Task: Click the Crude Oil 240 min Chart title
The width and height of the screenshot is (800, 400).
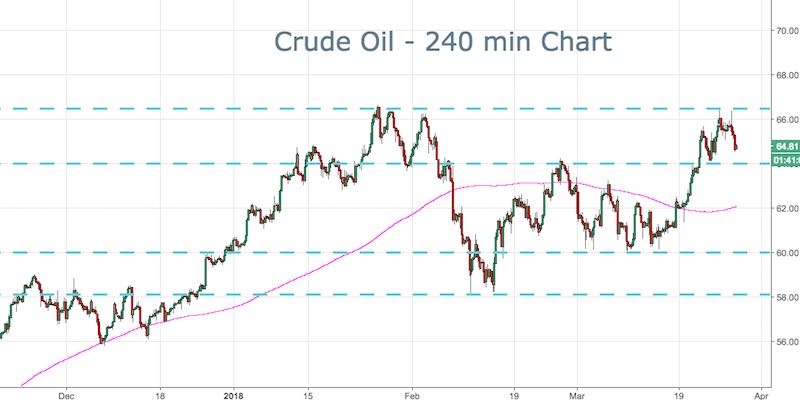Action: (x=441, y=43)
